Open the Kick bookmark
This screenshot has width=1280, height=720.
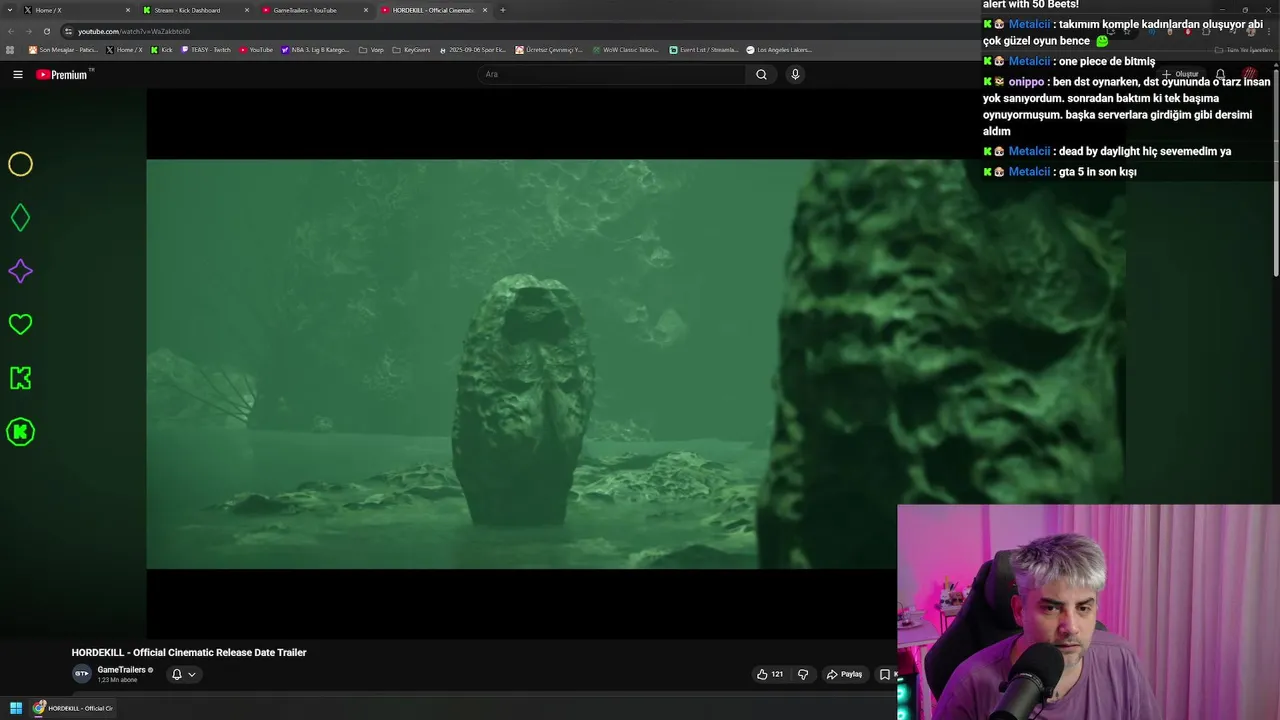[x=161, y=50]
